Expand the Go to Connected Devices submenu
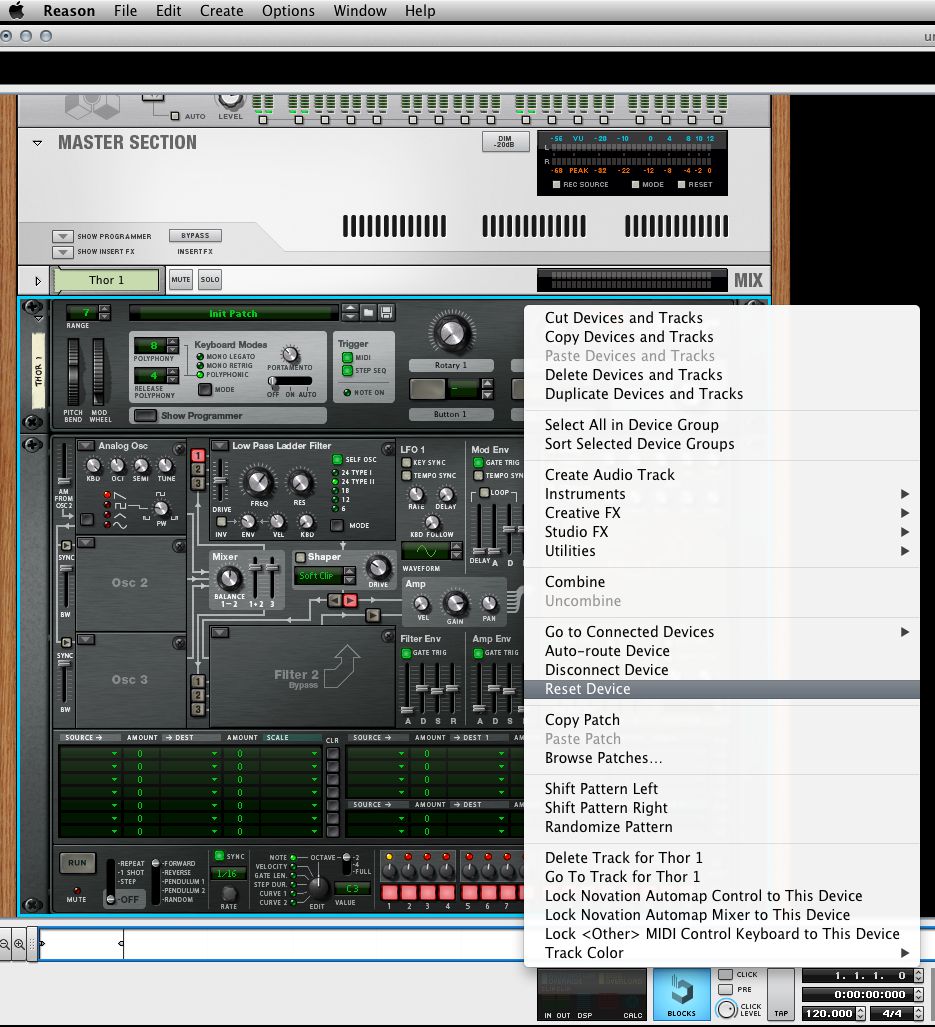Image resolution: width=935 pixels, height=1027 pixels. [722, 632]
